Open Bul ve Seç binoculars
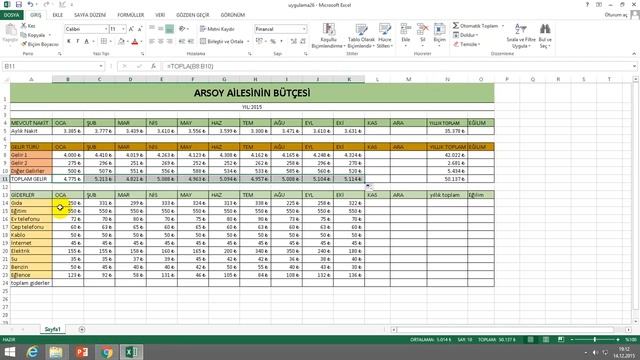 (x=545, y=36)
